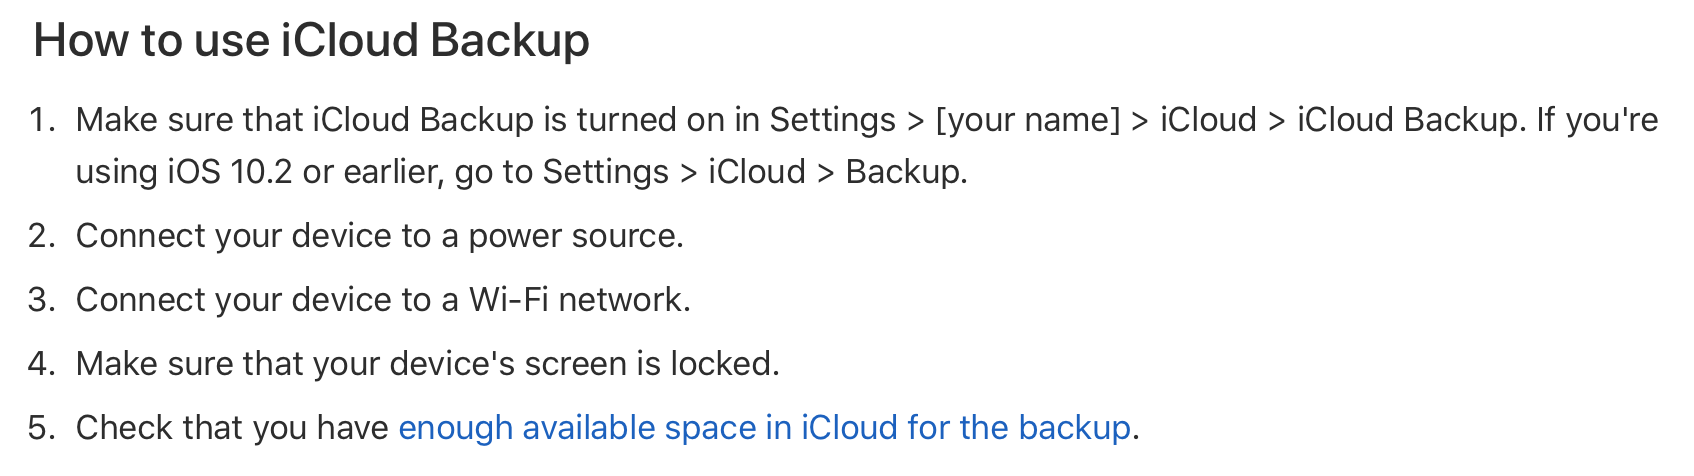Image resolution: width=1694 pixels, height=476 pixels.
Task: Click the iOS 10.2 text in step one
Action: coord(229,172)
